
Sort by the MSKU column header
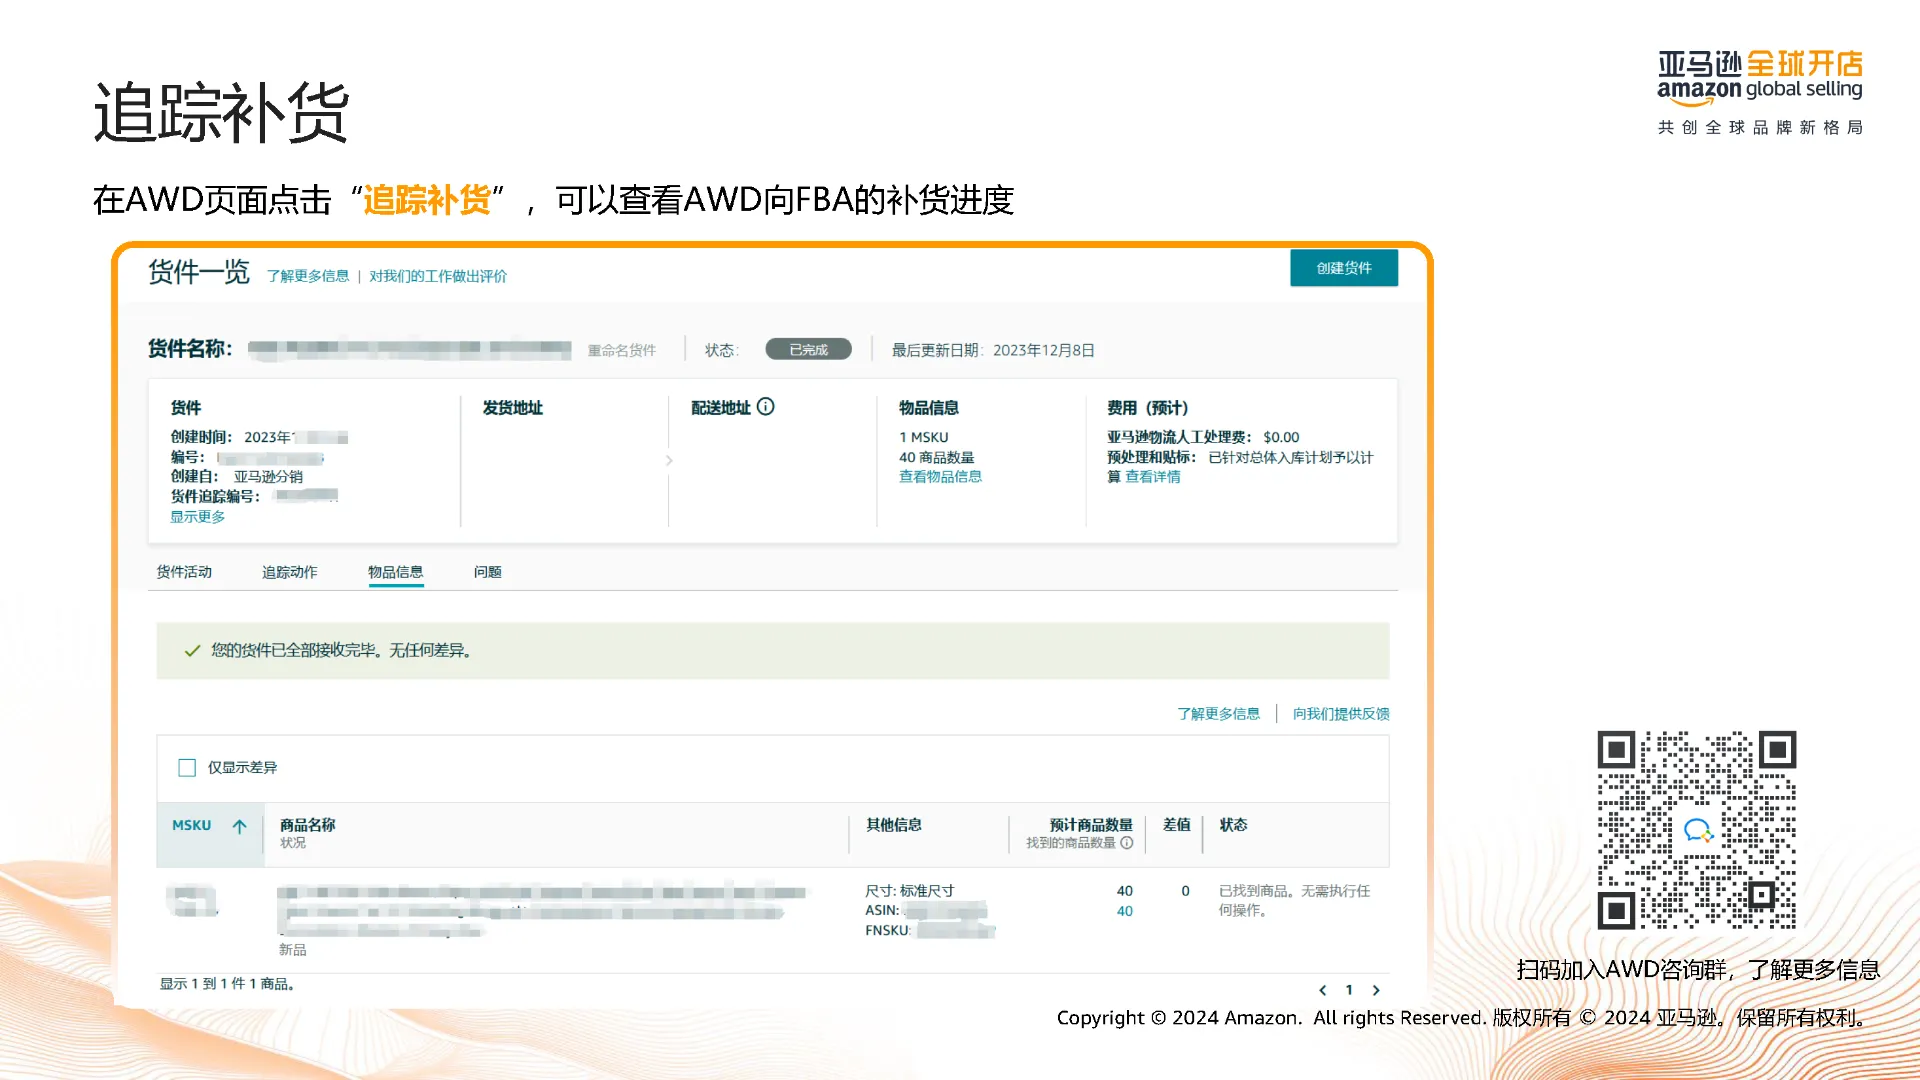pos(191,826)
